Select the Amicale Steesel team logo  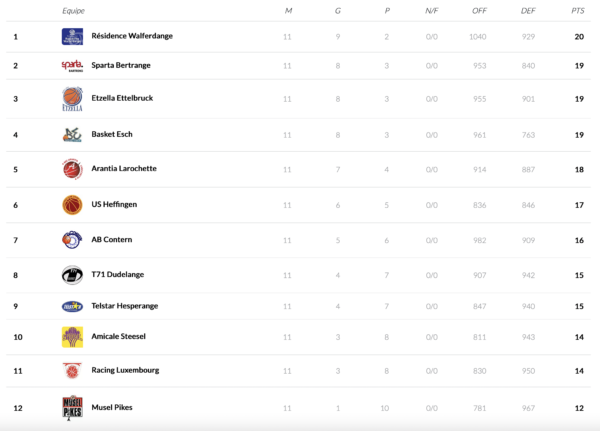(72, 338)
